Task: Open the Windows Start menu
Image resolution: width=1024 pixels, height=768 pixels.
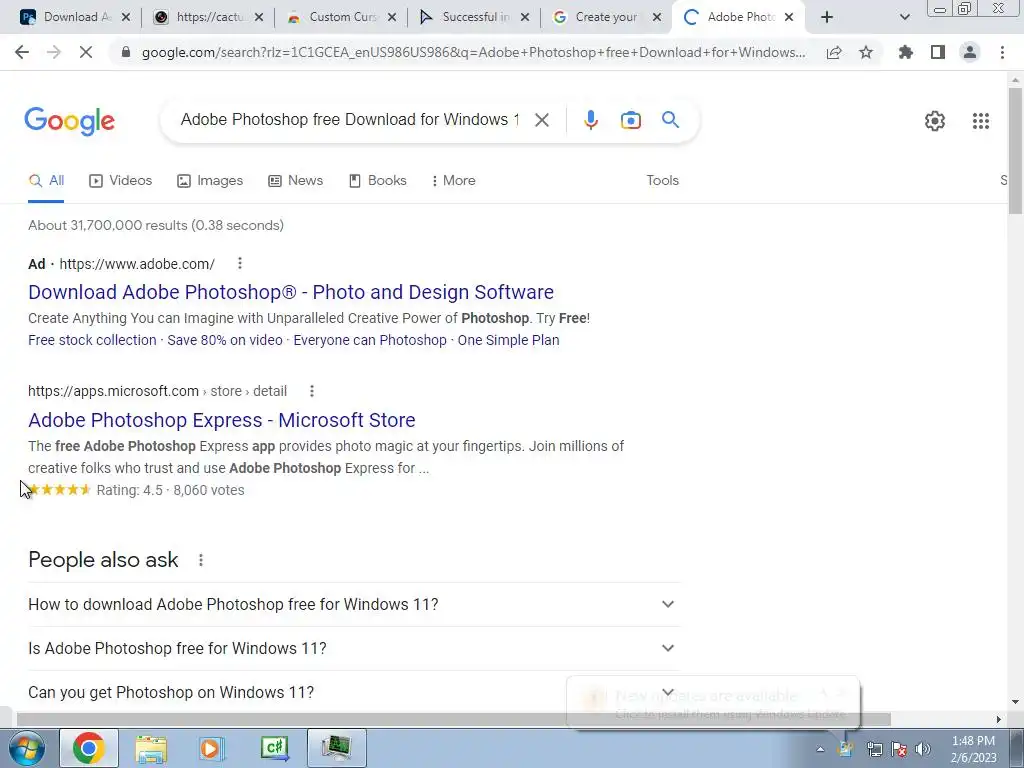Action: click(x=26, y=748)
